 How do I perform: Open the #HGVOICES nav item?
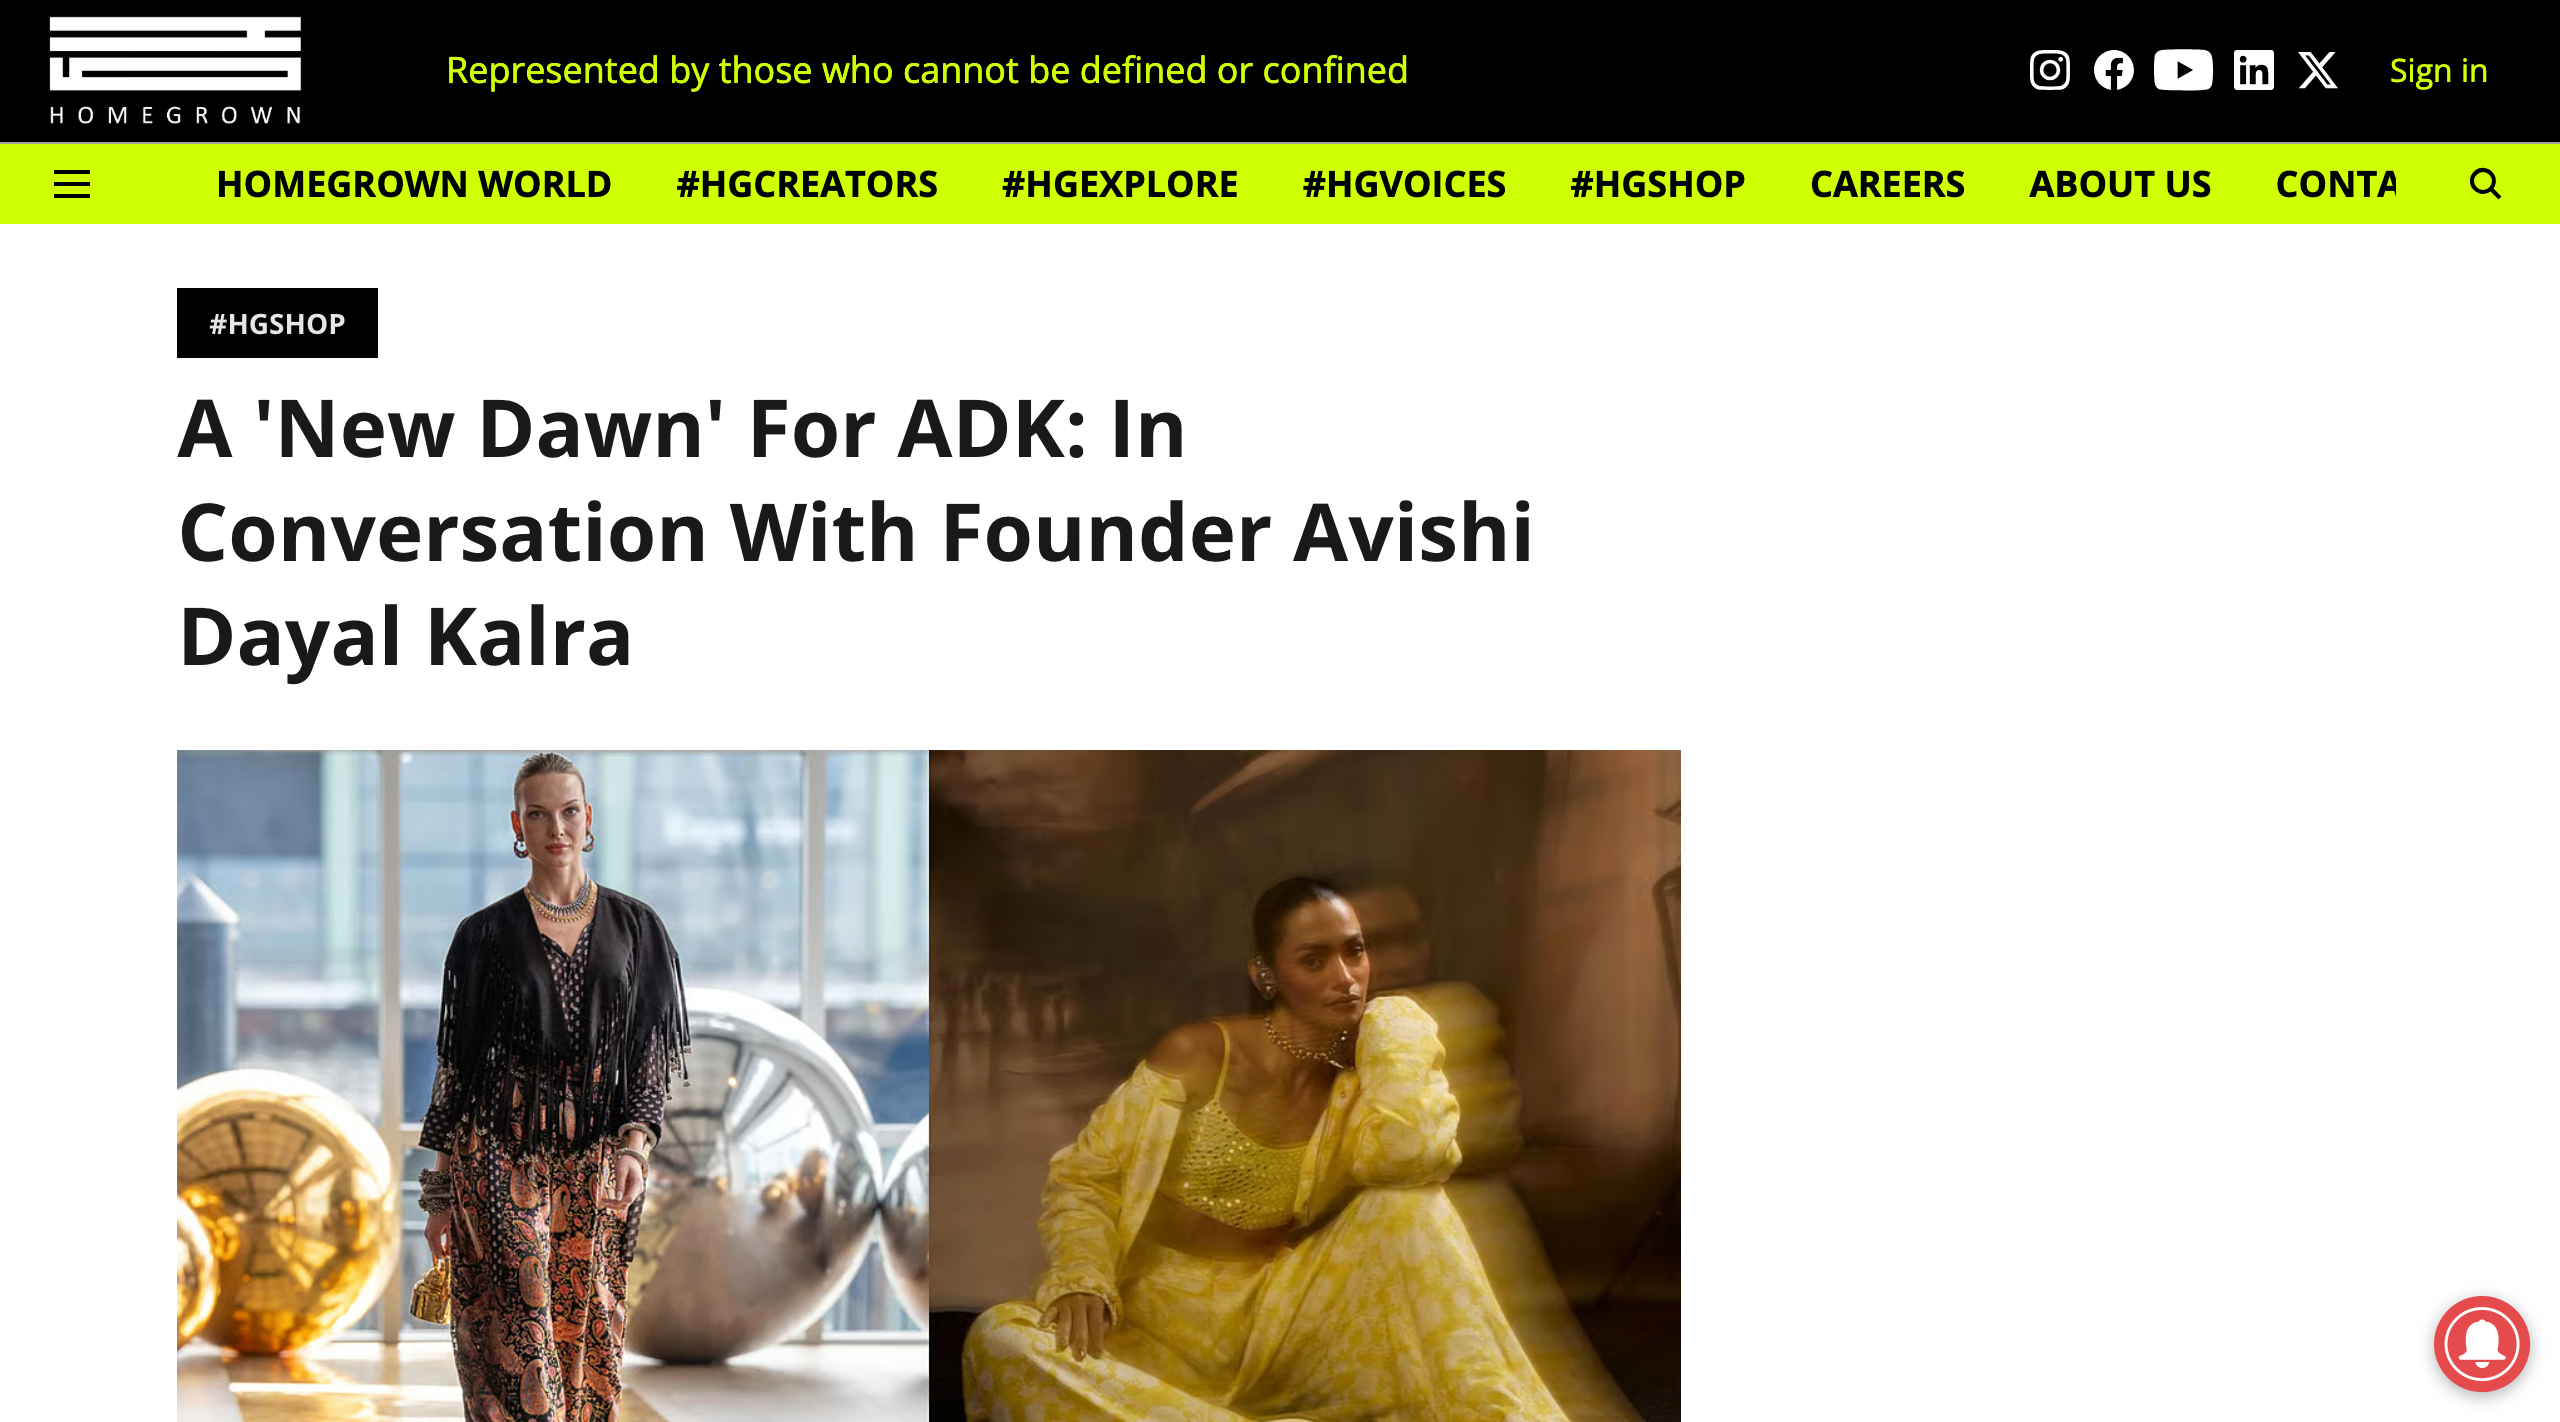1404,184
